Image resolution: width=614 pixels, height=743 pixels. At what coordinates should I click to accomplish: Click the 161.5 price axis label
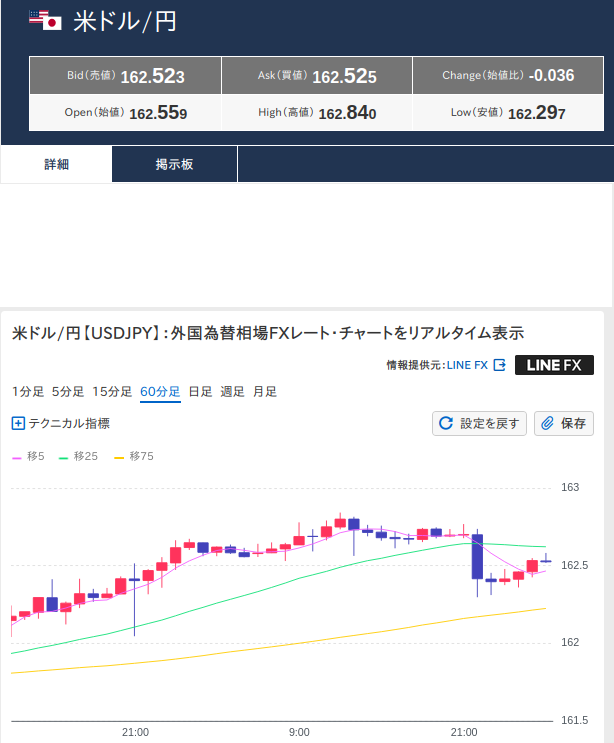tap(574, 720)
